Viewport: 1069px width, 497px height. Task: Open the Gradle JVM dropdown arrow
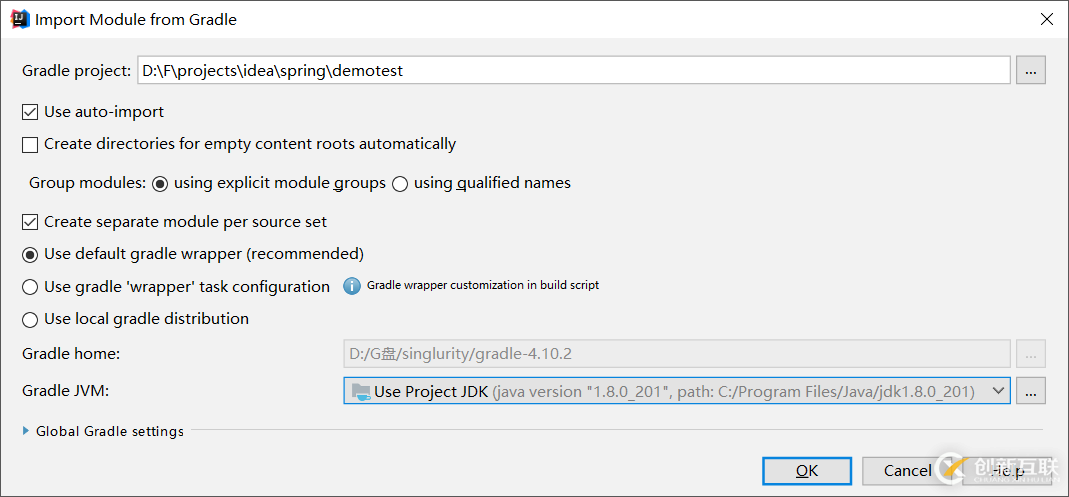(x=998, y=391)
